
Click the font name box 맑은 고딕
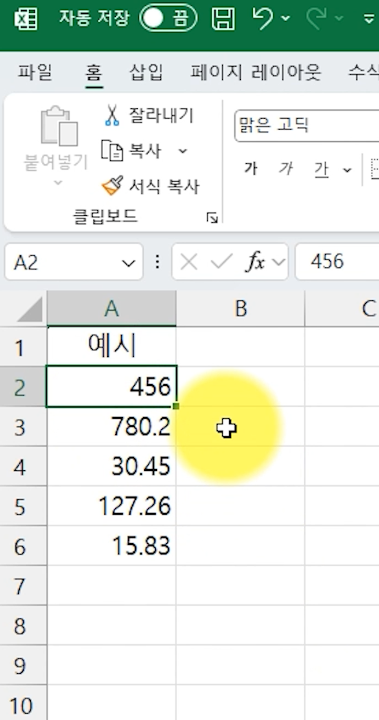(306, 125)
